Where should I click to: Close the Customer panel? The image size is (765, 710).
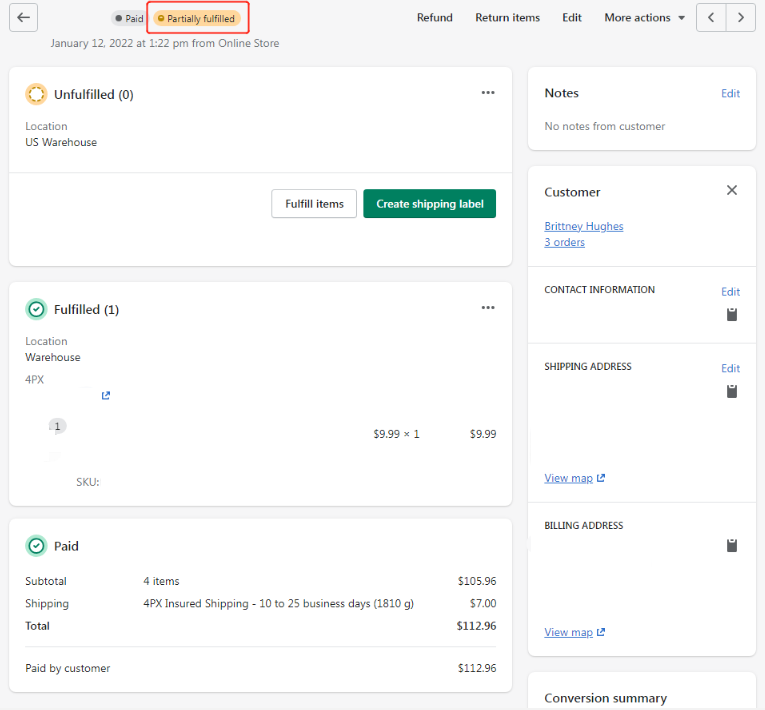pyautogui.click(x=732, y=190)
